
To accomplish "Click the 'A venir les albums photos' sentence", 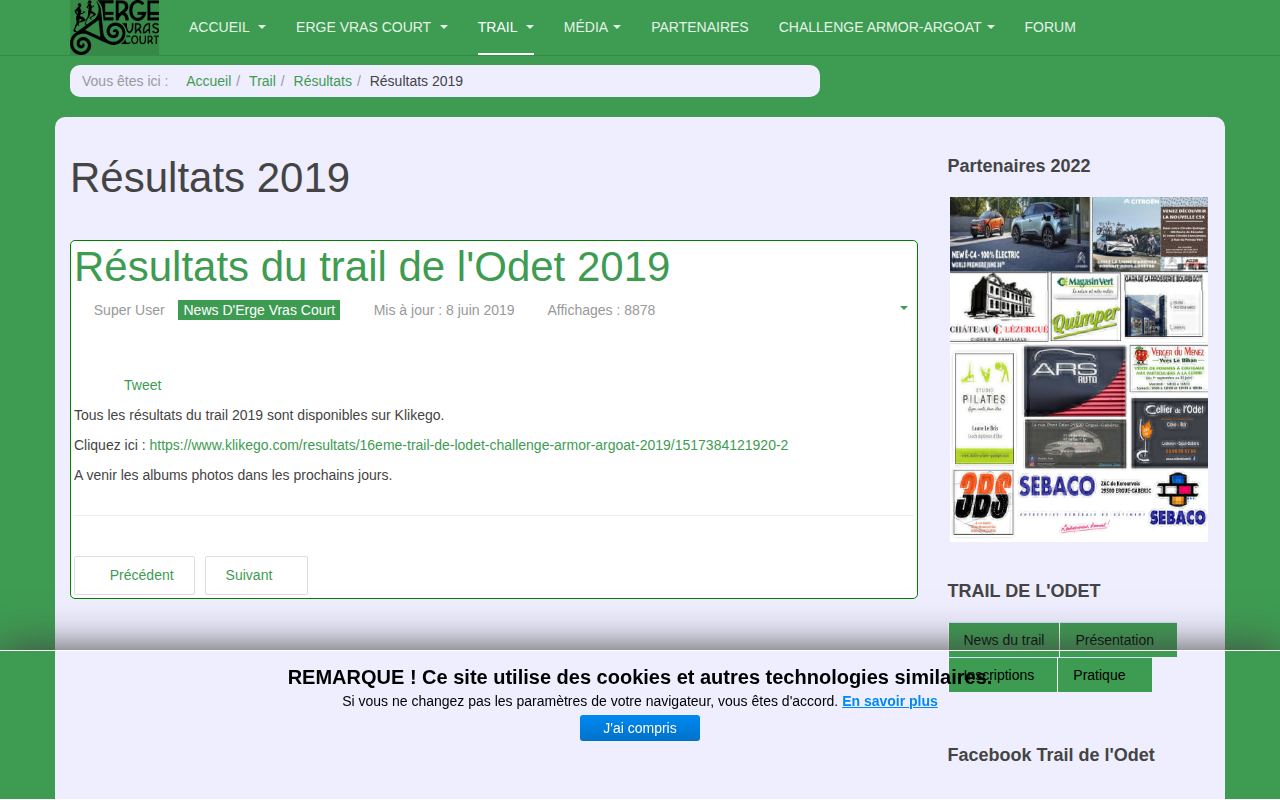I will [x=233, y=475].
